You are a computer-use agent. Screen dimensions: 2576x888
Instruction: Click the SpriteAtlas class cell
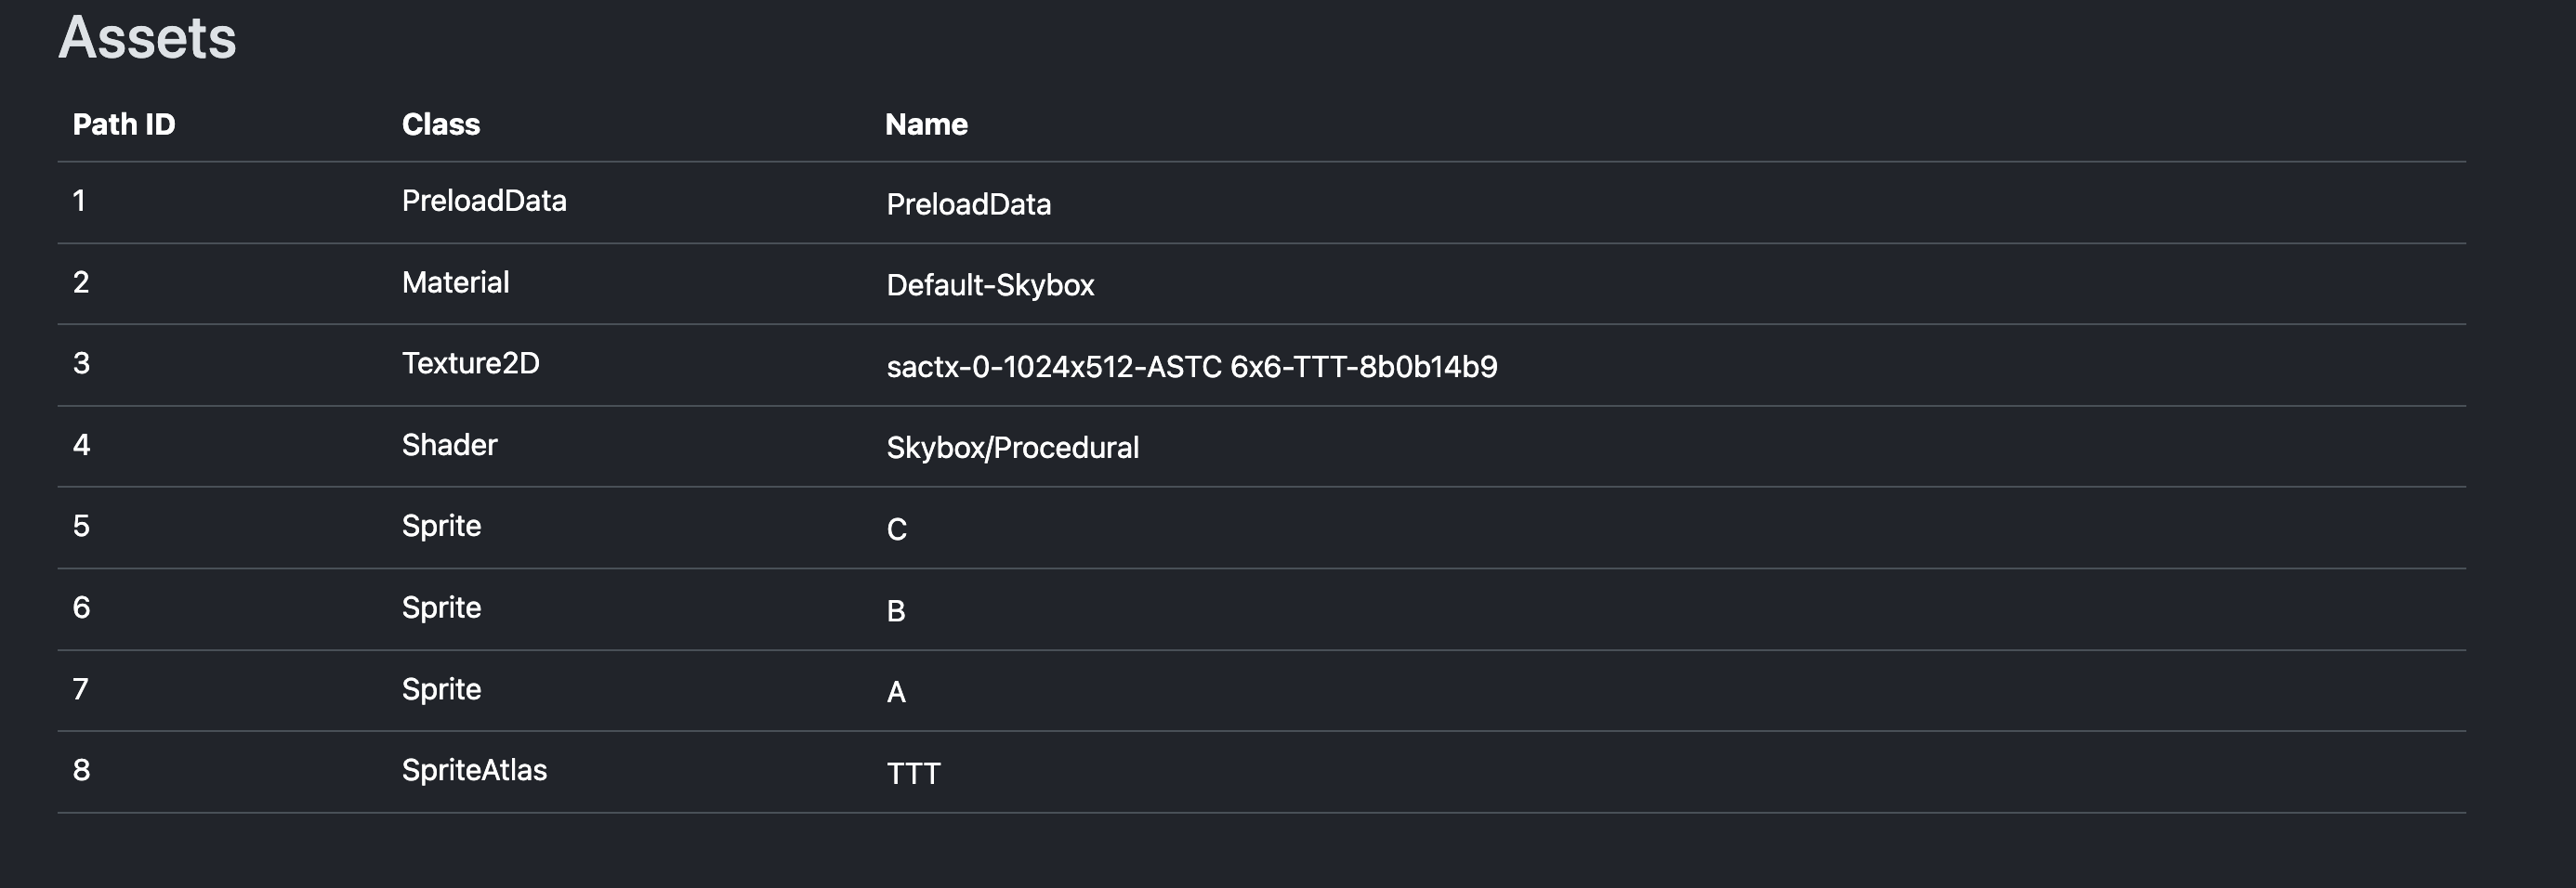(x=474, y=770)
